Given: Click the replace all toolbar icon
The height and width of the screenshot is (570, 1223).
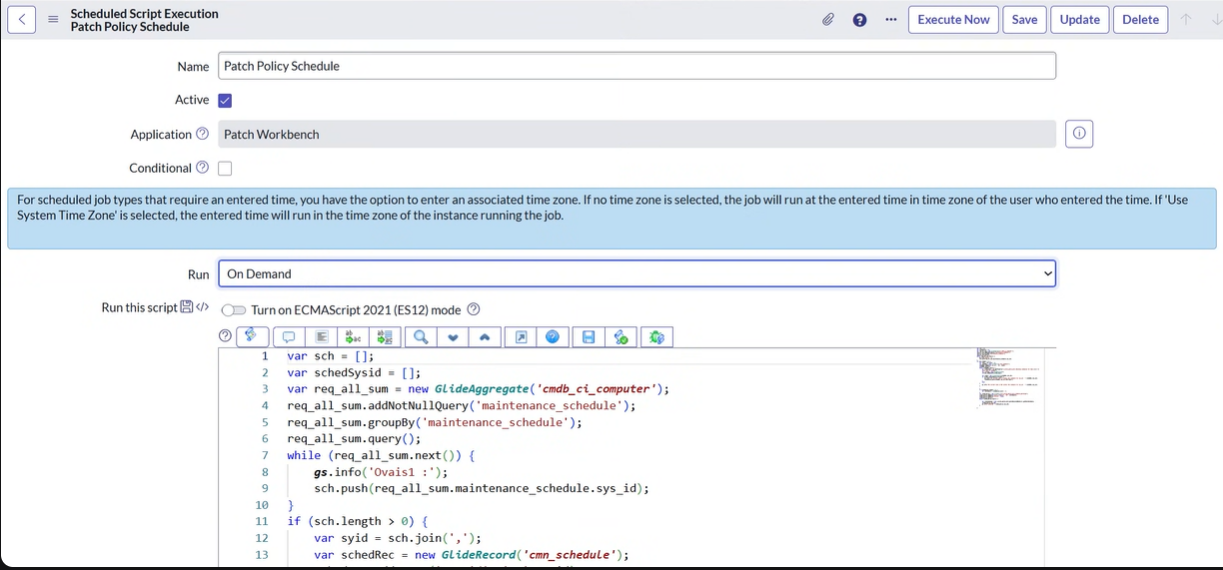Looking at the screenshot, I should coord(385,337).
